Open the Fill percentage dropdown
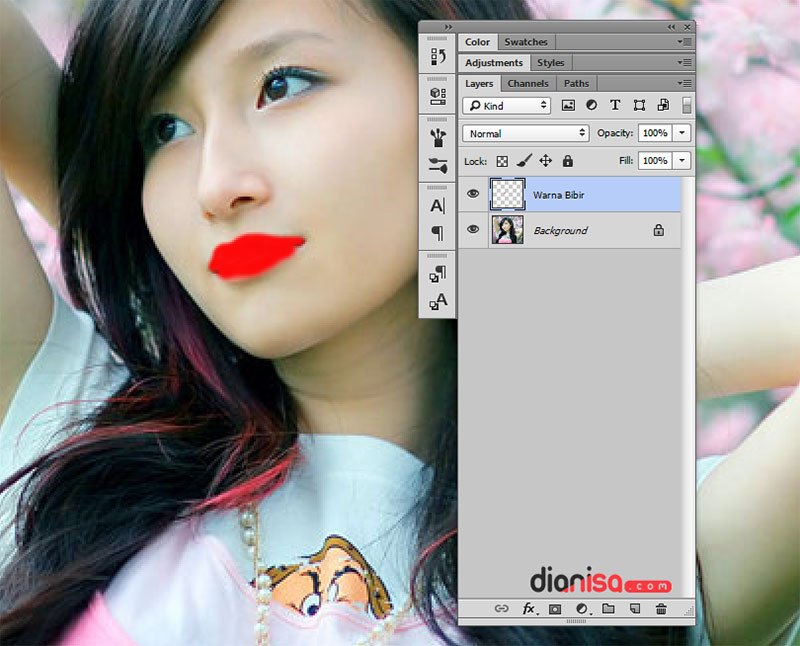800x646 pixels. [683, 160]
